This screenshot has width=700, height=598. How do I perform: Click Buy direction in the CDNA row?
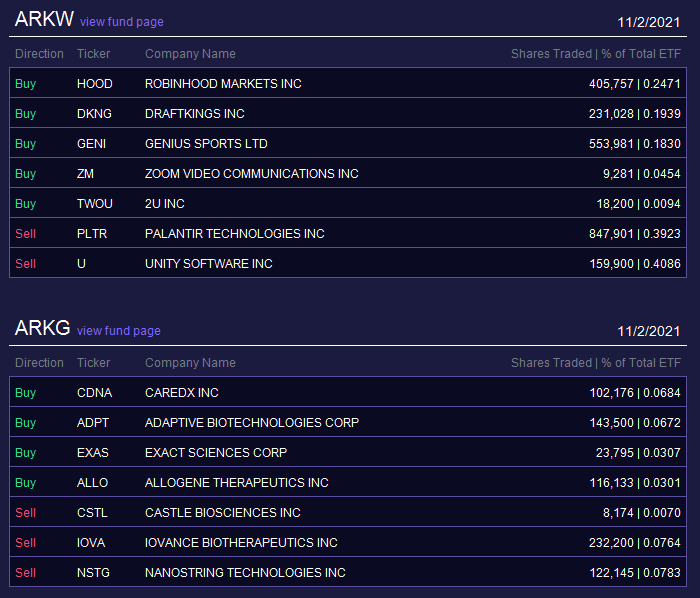click(x=25, y=393)
